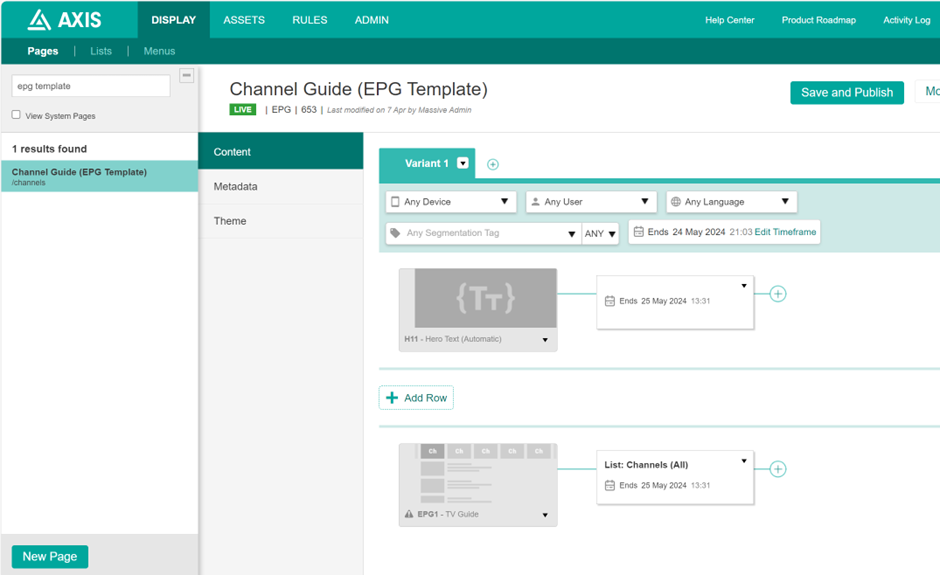Click calendar icon in Channels (All) card
Screen dimensions: 940x575
[x=610, y=485]
